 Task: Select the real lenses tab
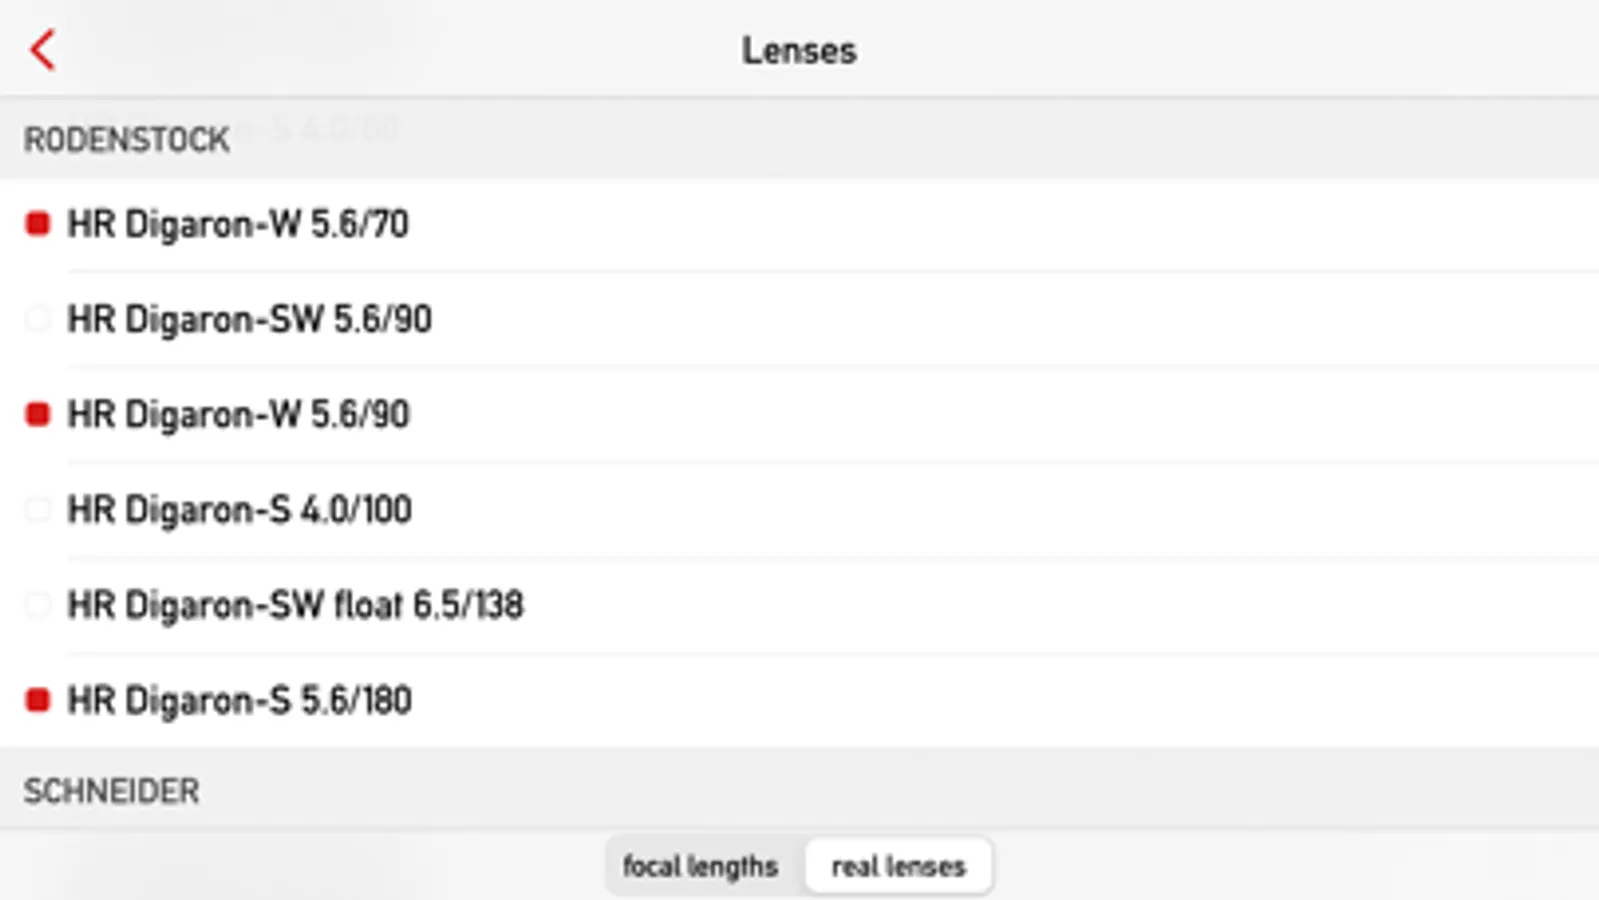tap(898, 866)
